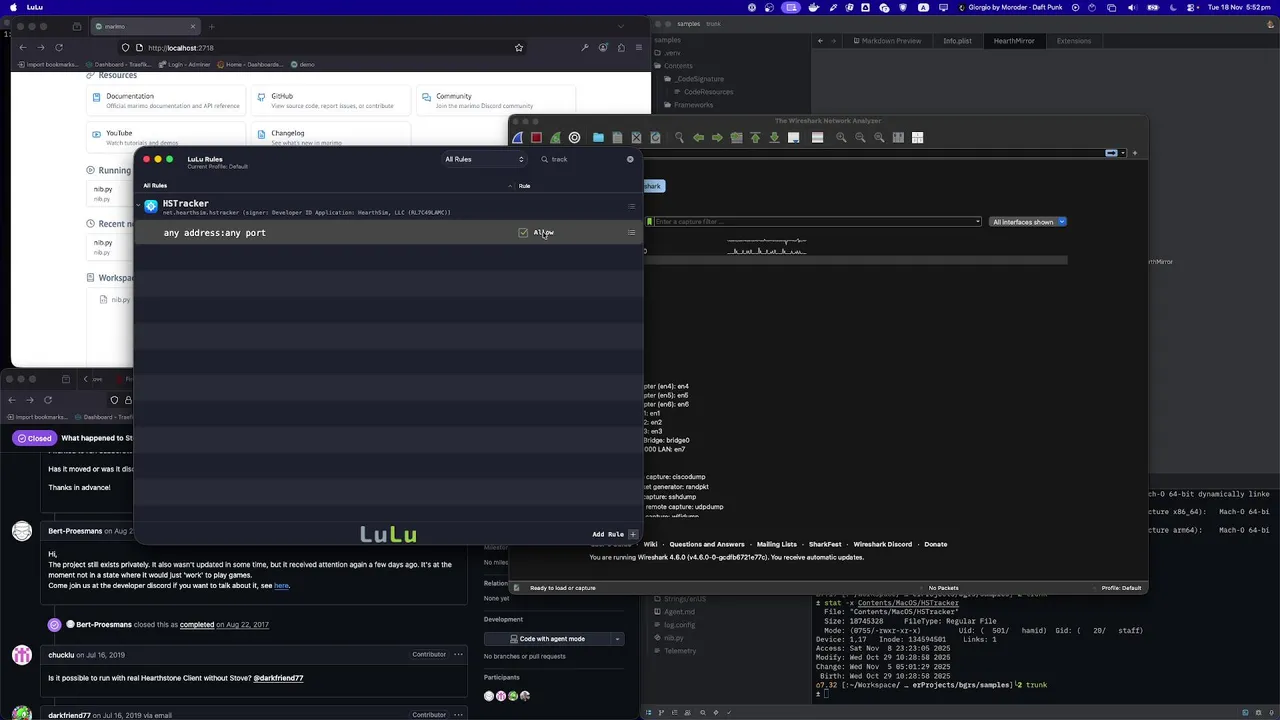Click the plus icon next to Add Rule
This screenshot has height=720, width=1280.
(632, 534)
